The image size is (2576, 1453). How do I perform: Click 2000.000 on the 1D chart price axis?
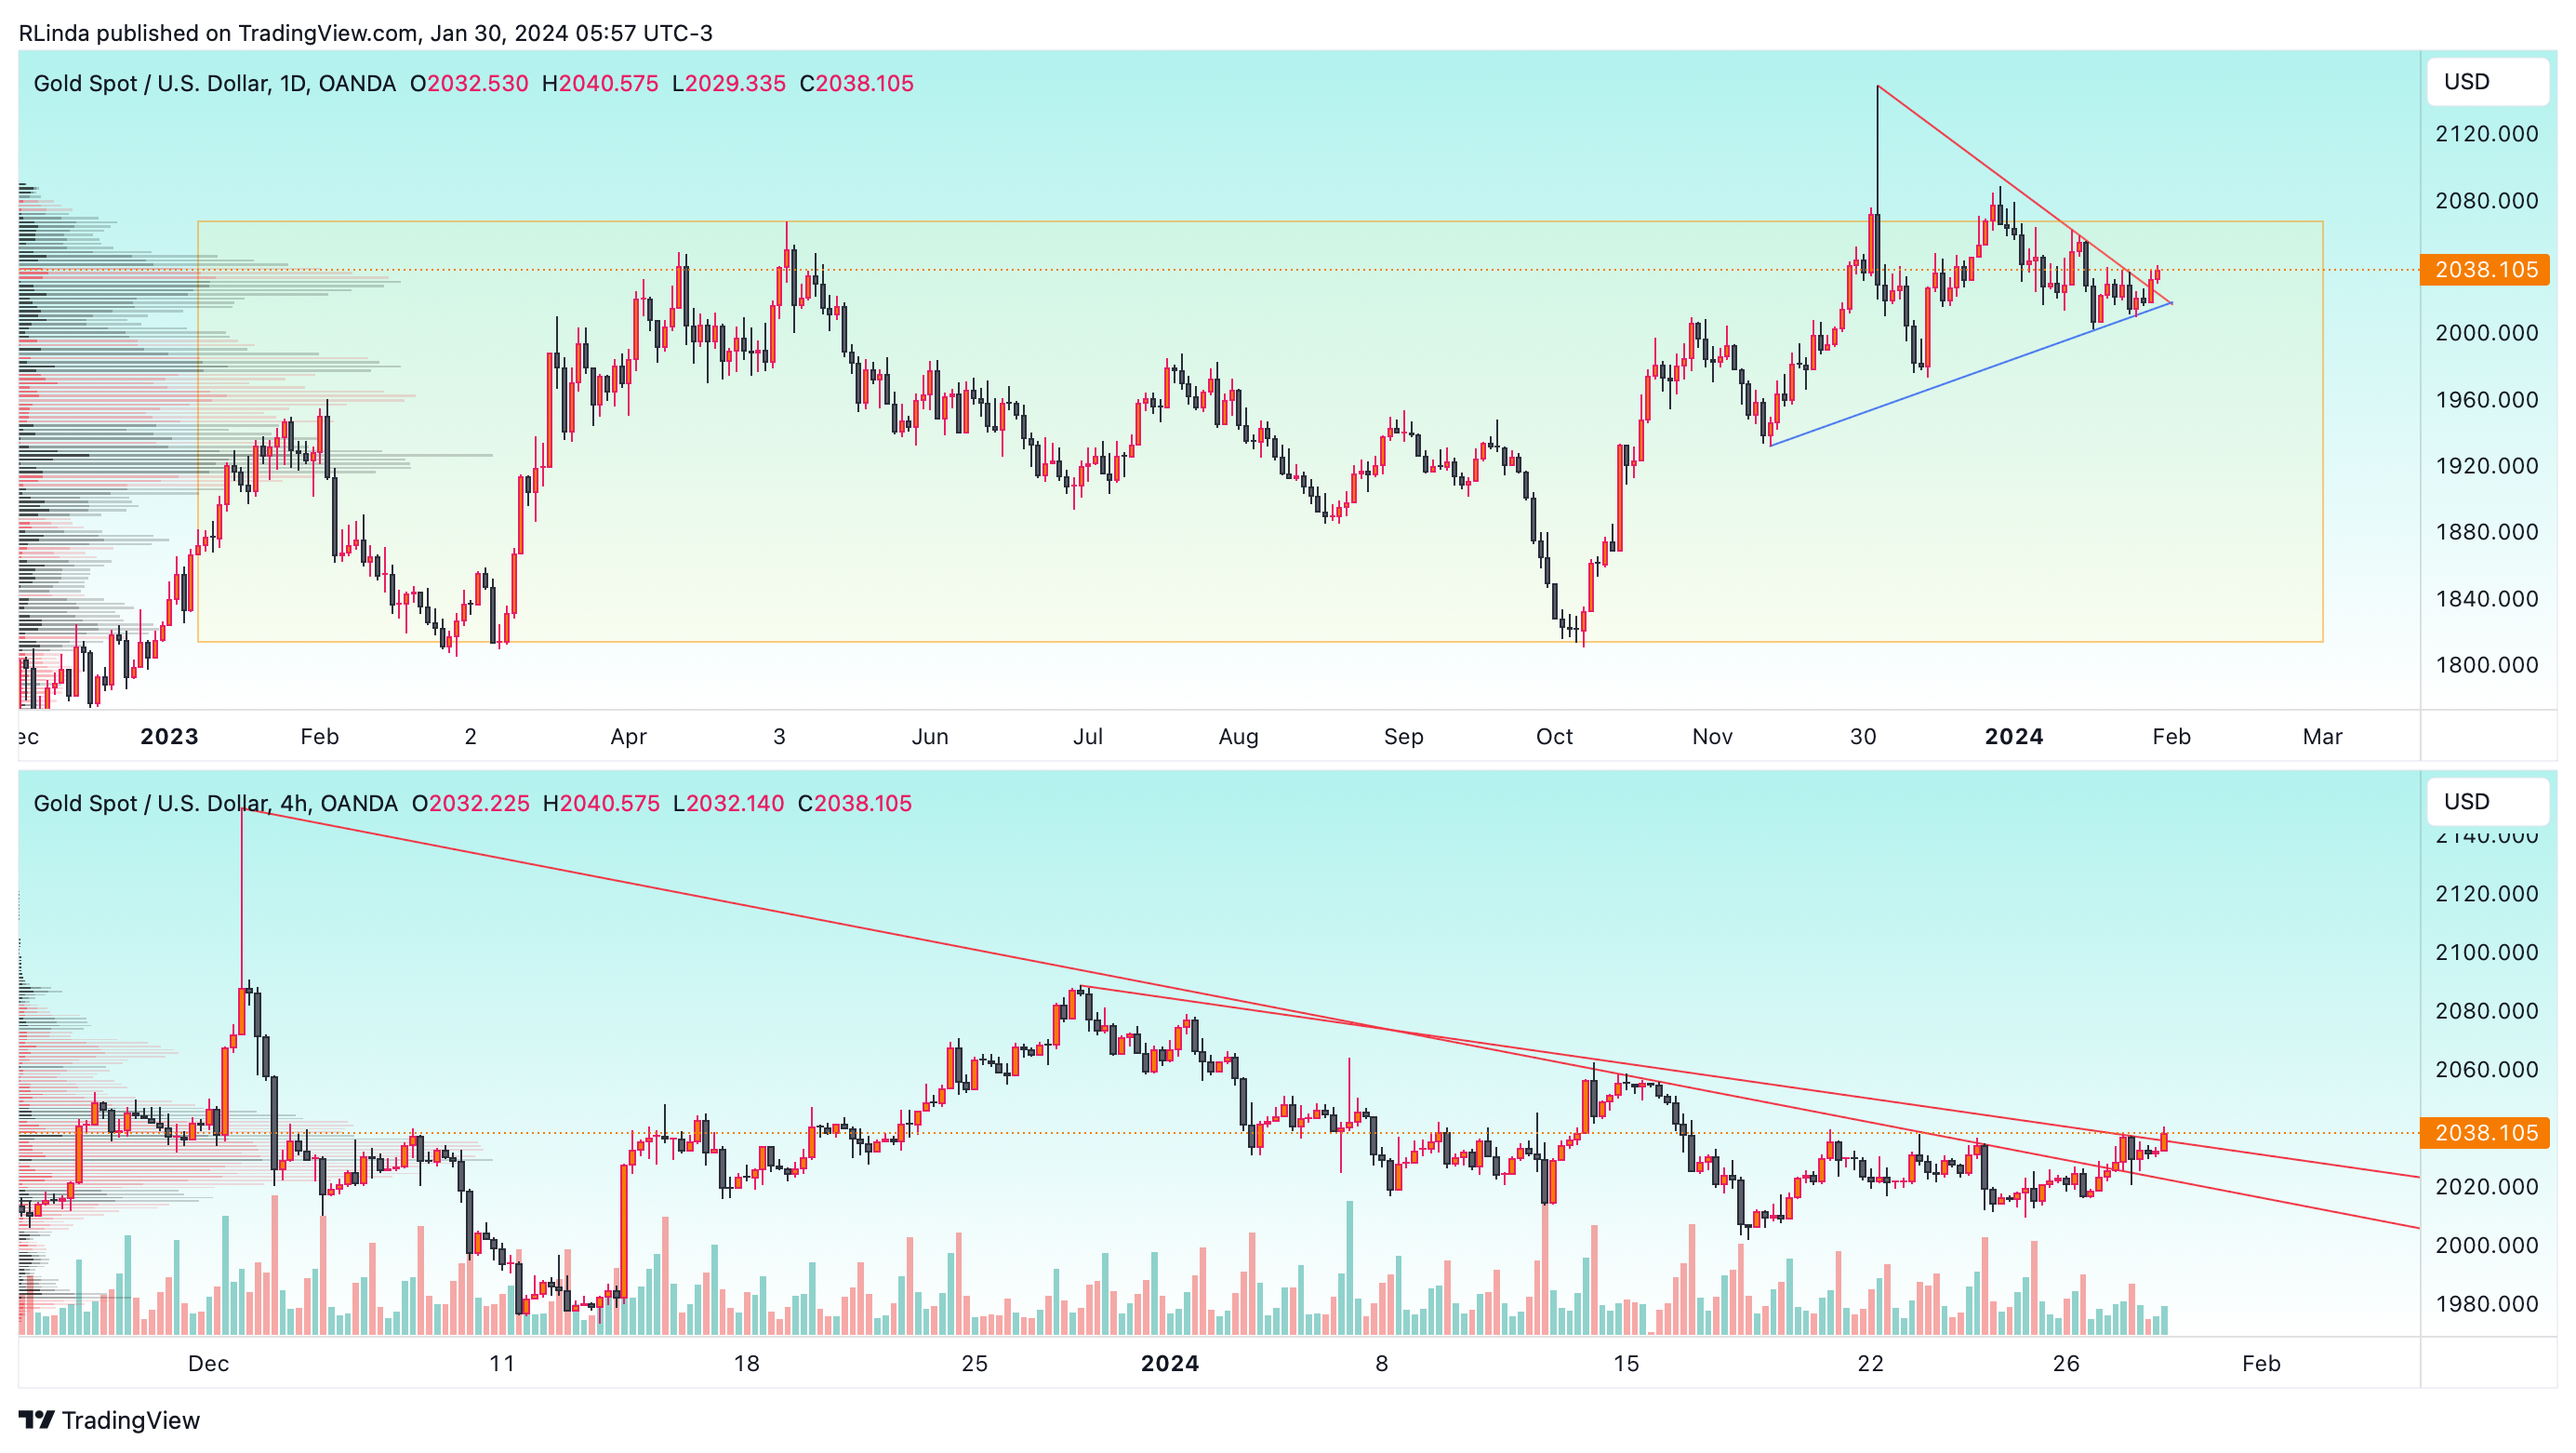[2486, 333]
